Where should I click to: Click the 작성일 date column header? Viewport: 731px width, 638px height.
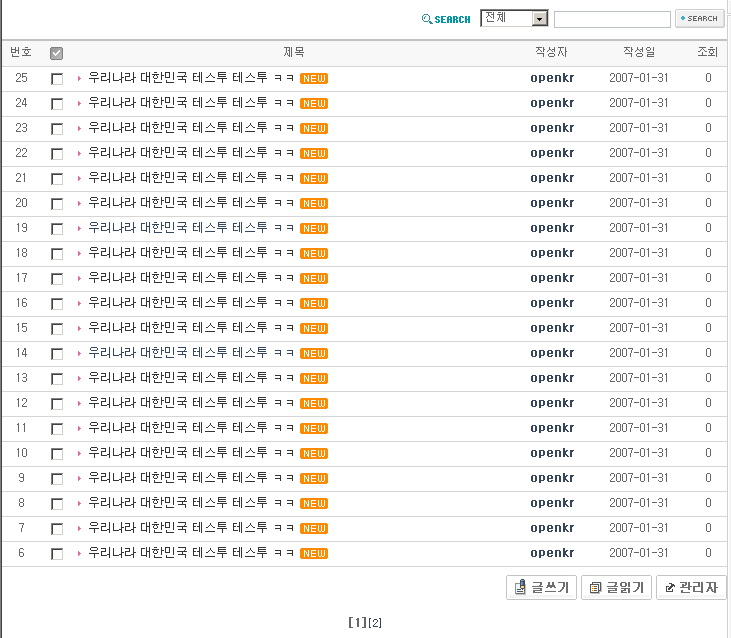tap(639, 52)
